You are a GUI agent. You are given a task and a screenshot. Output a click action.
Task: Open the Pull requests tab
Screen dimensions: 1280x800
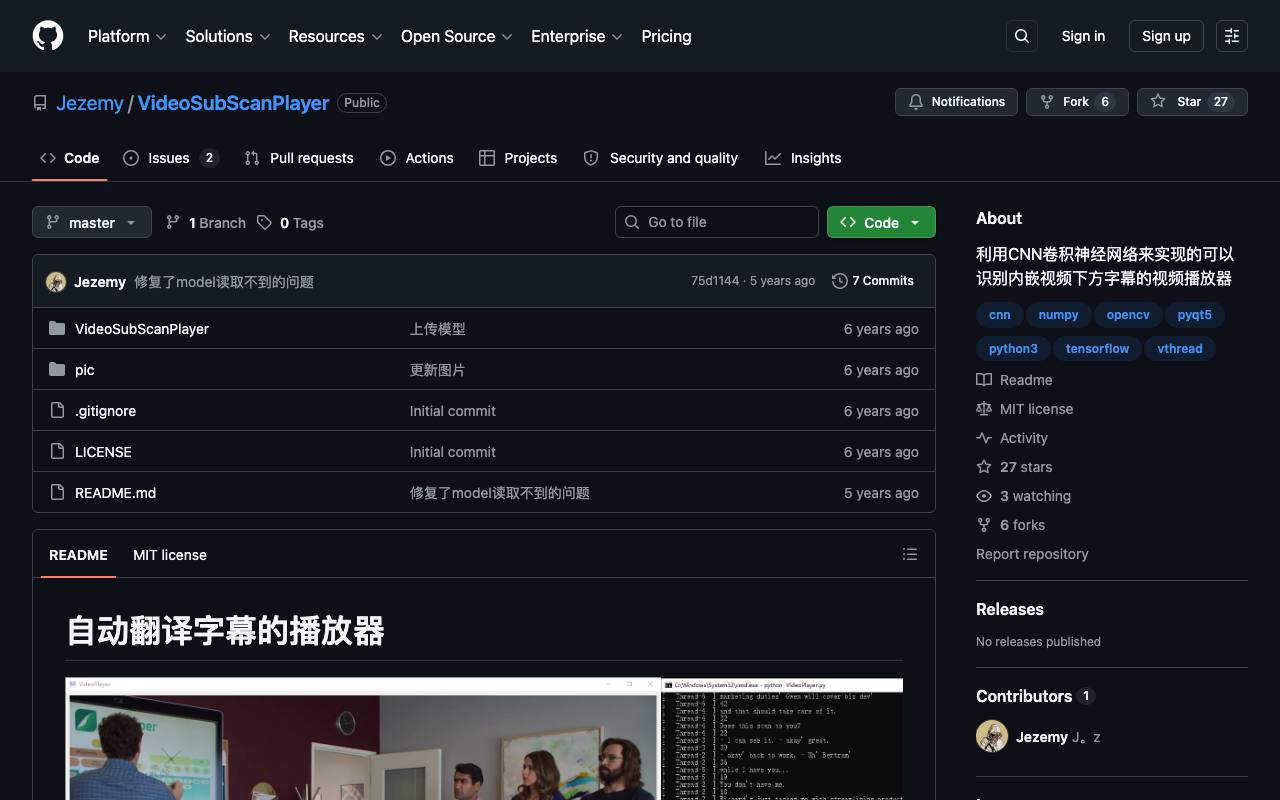(299, 158)
